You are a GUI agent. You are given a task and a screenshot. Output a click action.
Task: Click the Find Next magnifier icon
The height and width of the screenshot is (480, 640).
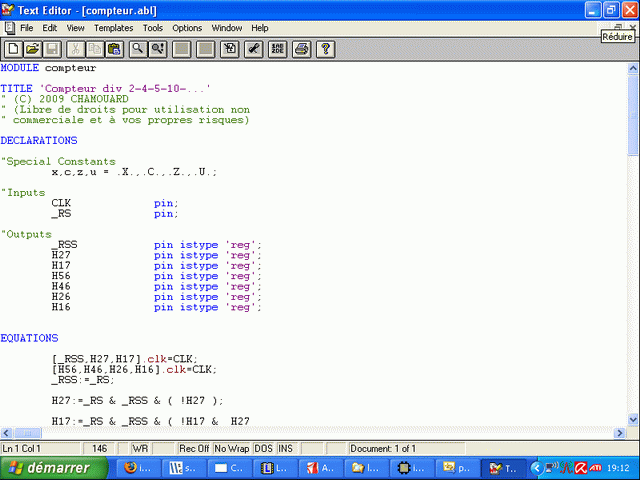click(x=158, y=48)
